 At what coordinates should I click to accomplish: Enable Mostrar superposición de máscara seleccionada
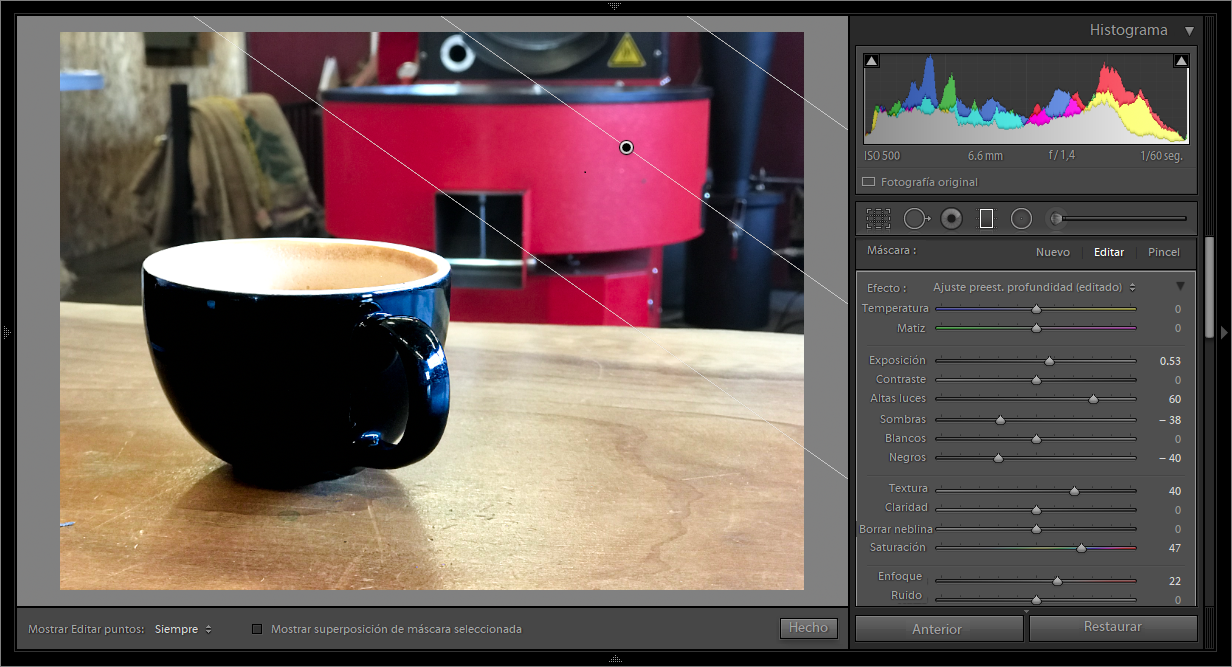pos(257,629)
